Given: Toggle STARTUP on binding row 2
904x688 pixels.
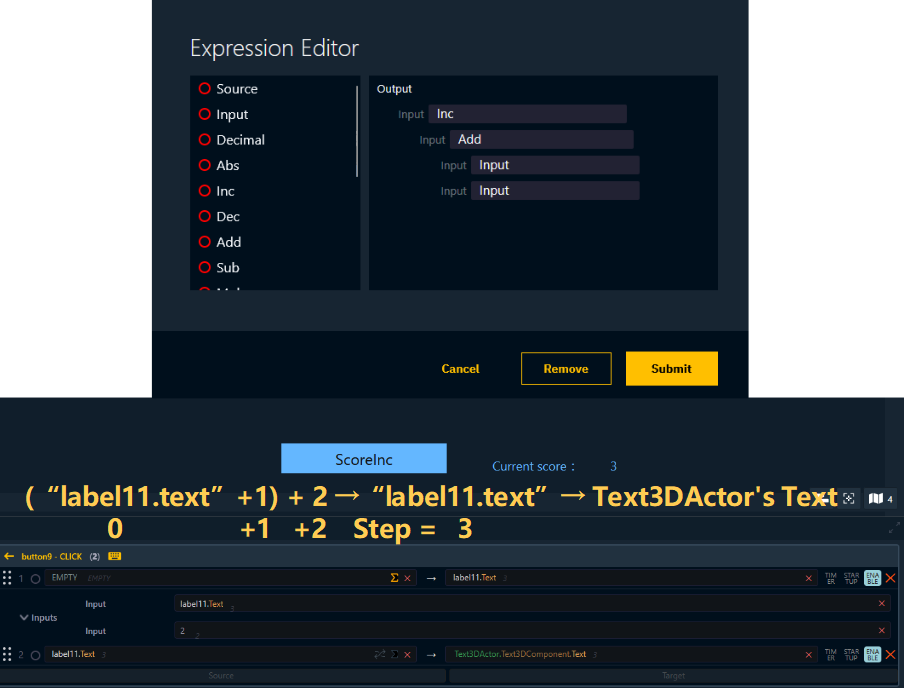Looking at the screenshot, I should click(x=851, y=655).
